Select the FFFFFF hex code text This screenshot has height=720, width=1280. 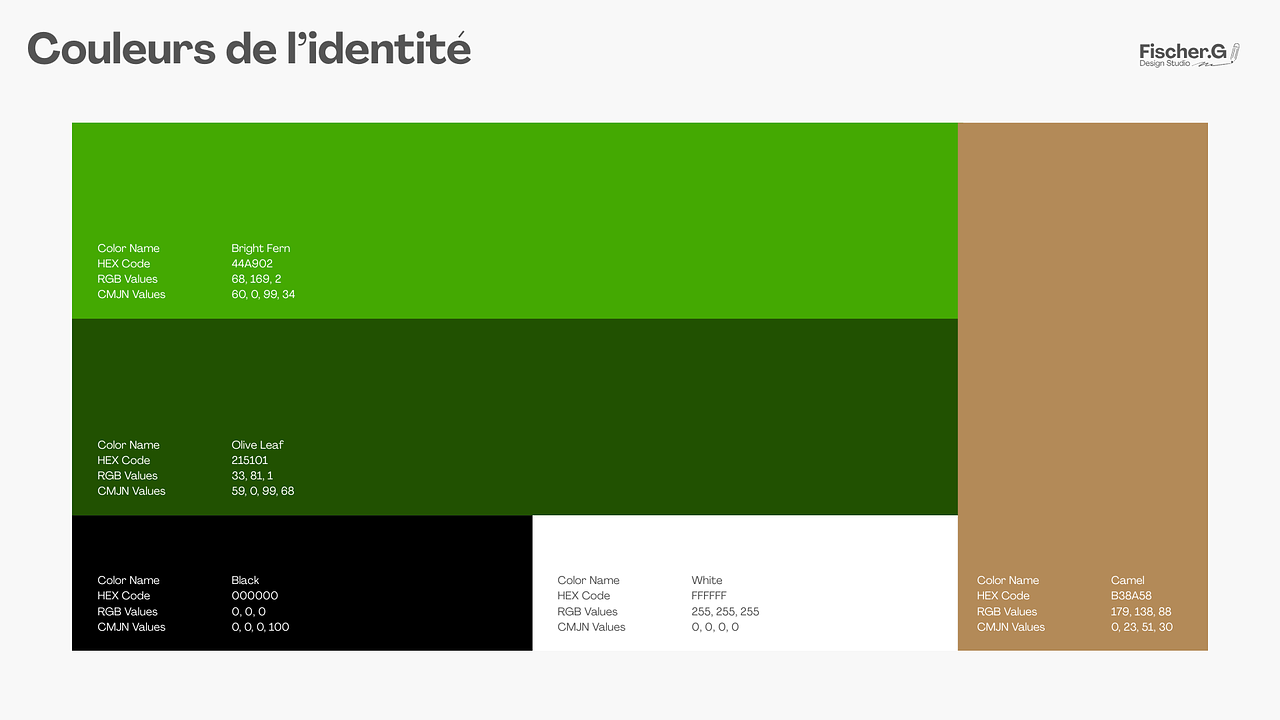(709, 596)
